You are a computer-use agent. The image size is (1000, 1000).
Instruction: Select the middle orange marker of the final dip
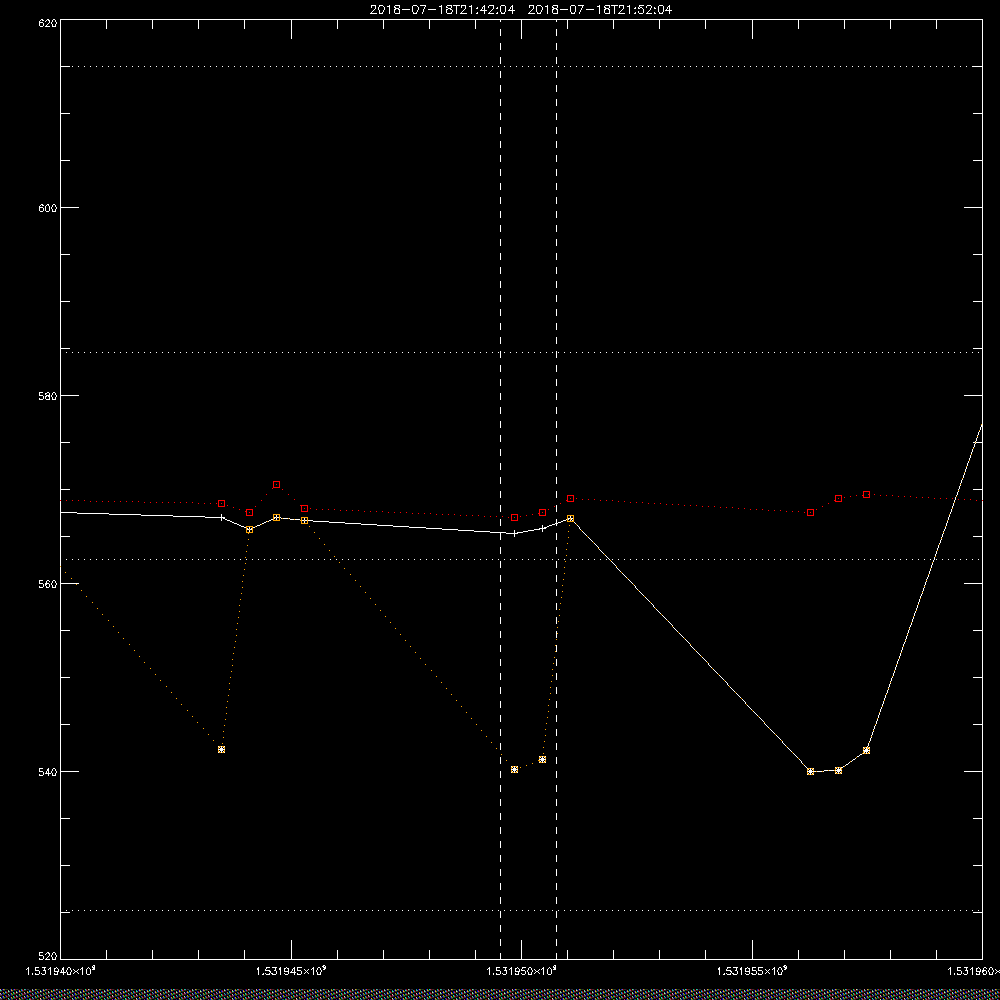(x=838, y=770)
